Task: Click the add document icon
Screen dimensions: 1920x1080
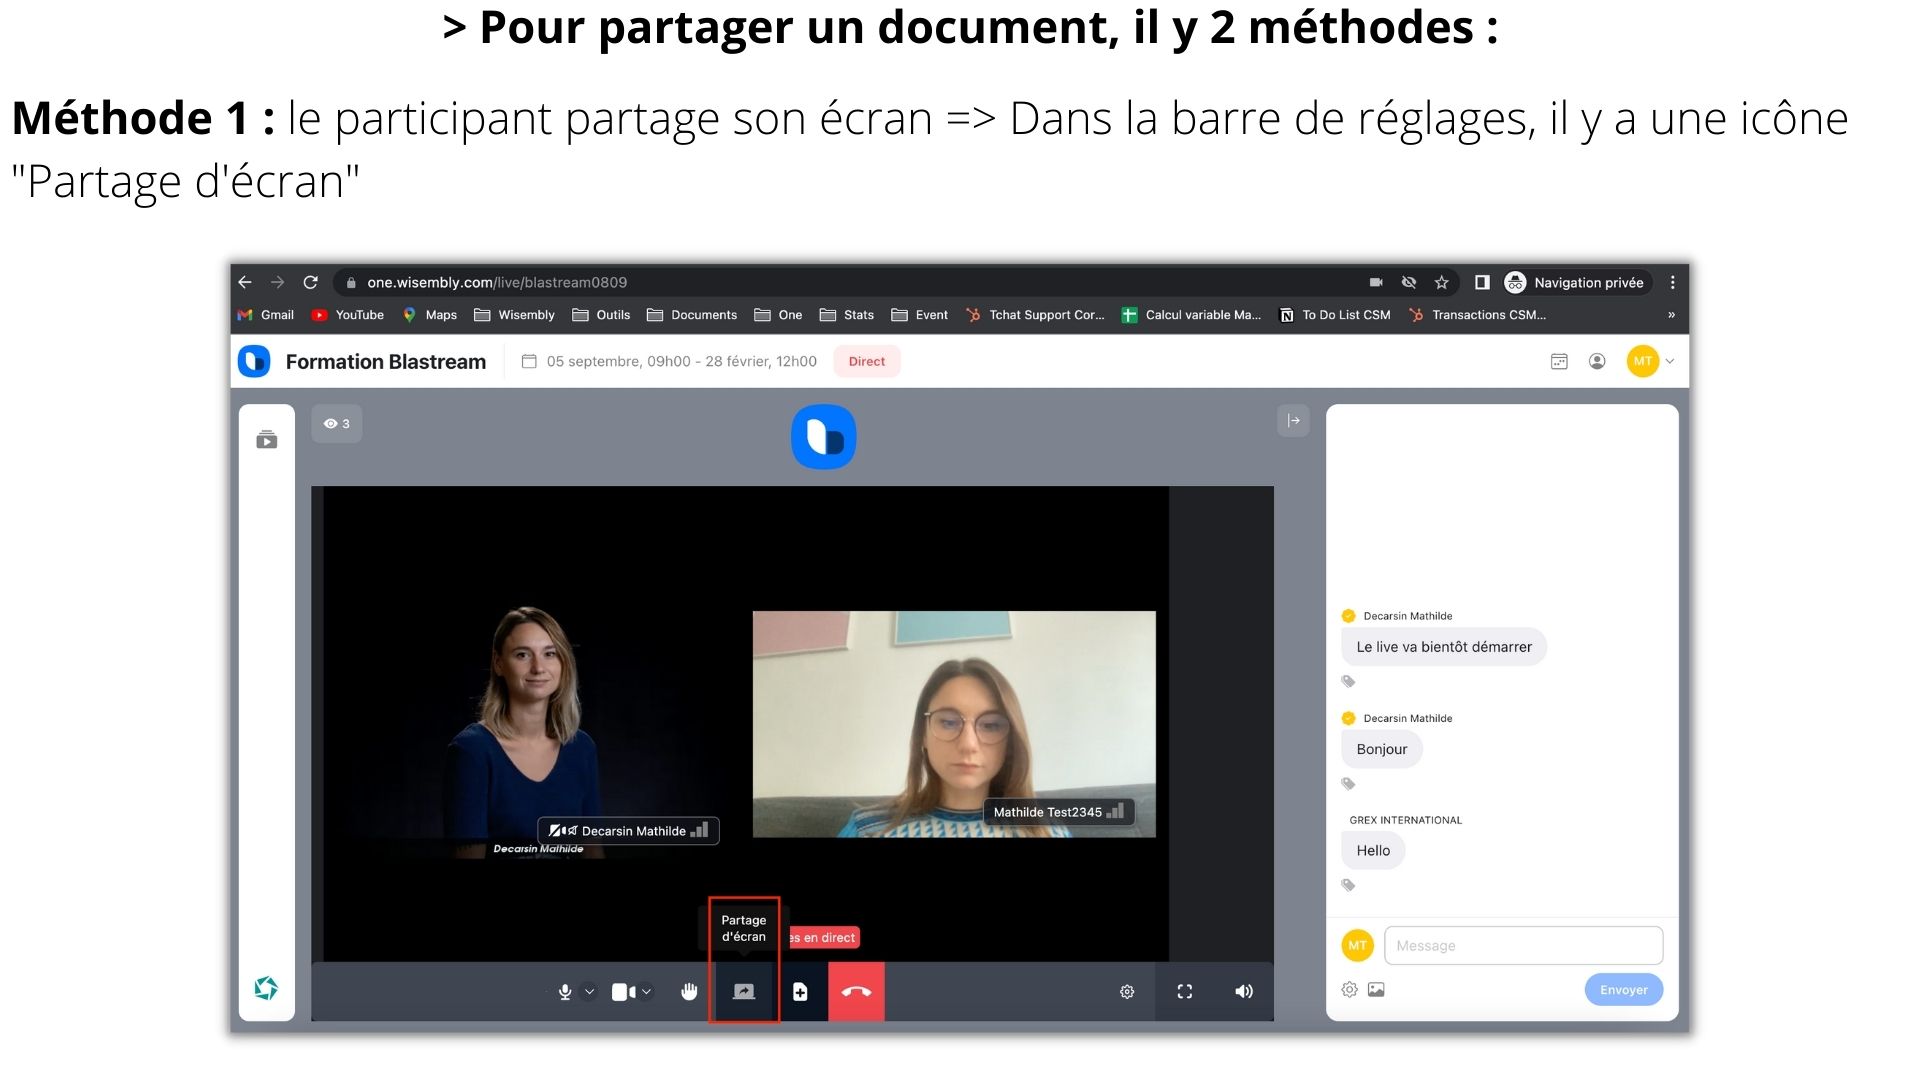Action: tap(800, 991)
